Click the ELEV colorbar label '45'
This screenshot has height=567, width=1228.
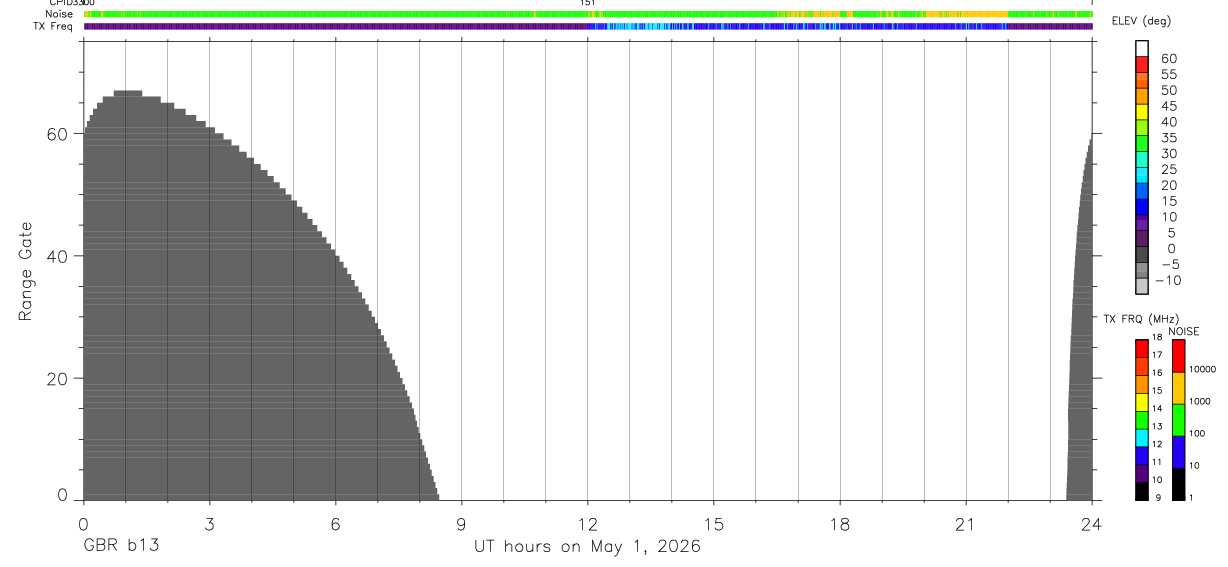pyautogui.click(x=1168, y=106)
